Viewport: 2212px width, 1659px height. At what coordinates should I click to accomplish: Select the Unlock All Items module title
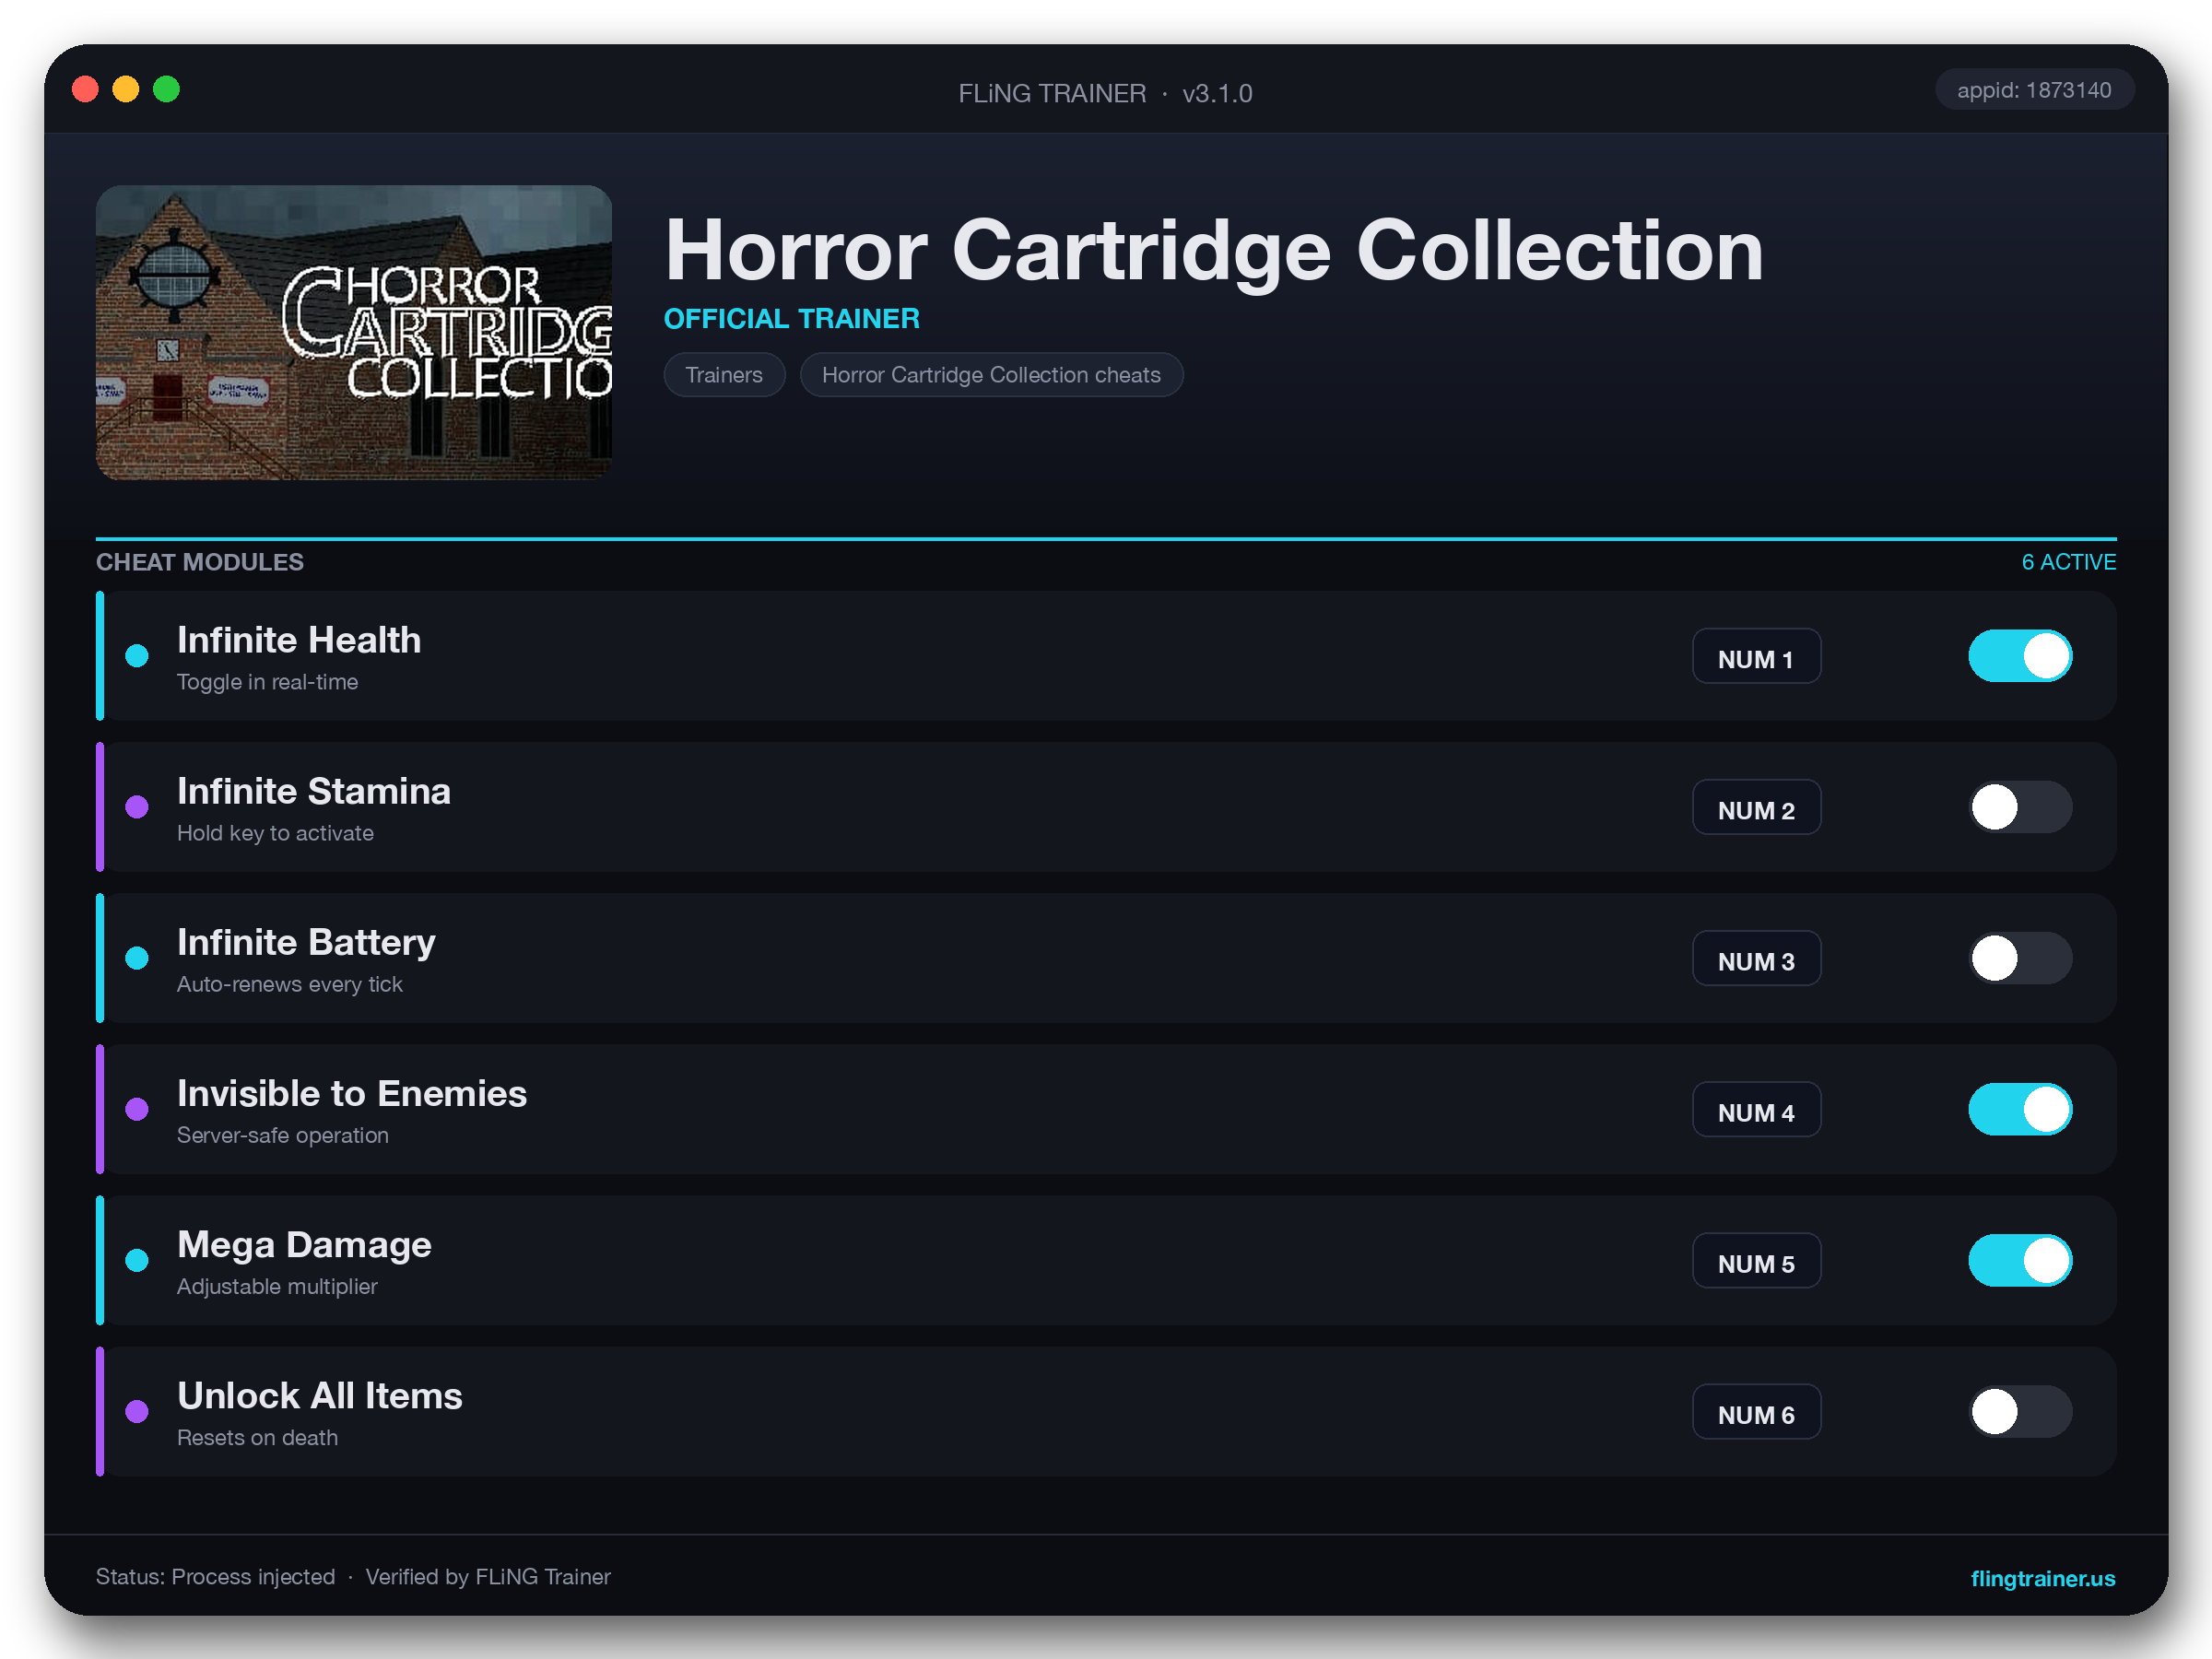tap(320, 1396)
